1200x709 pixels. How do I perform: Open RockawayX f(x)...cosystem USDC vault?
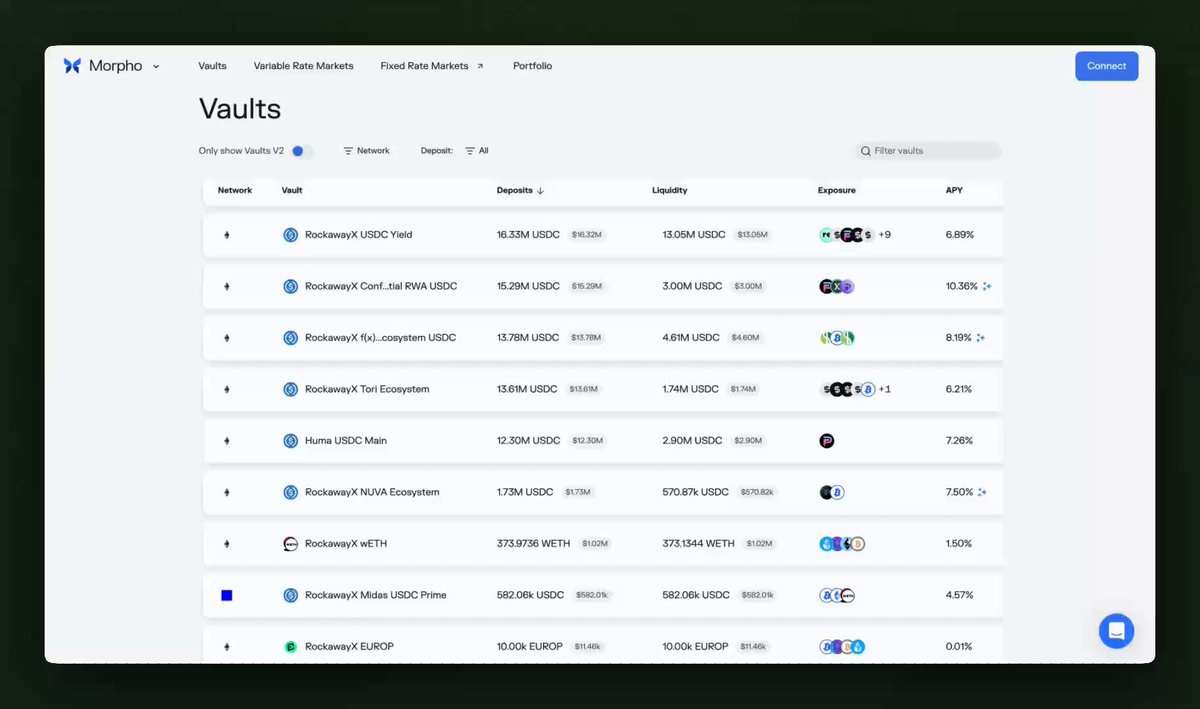[380, 338]
